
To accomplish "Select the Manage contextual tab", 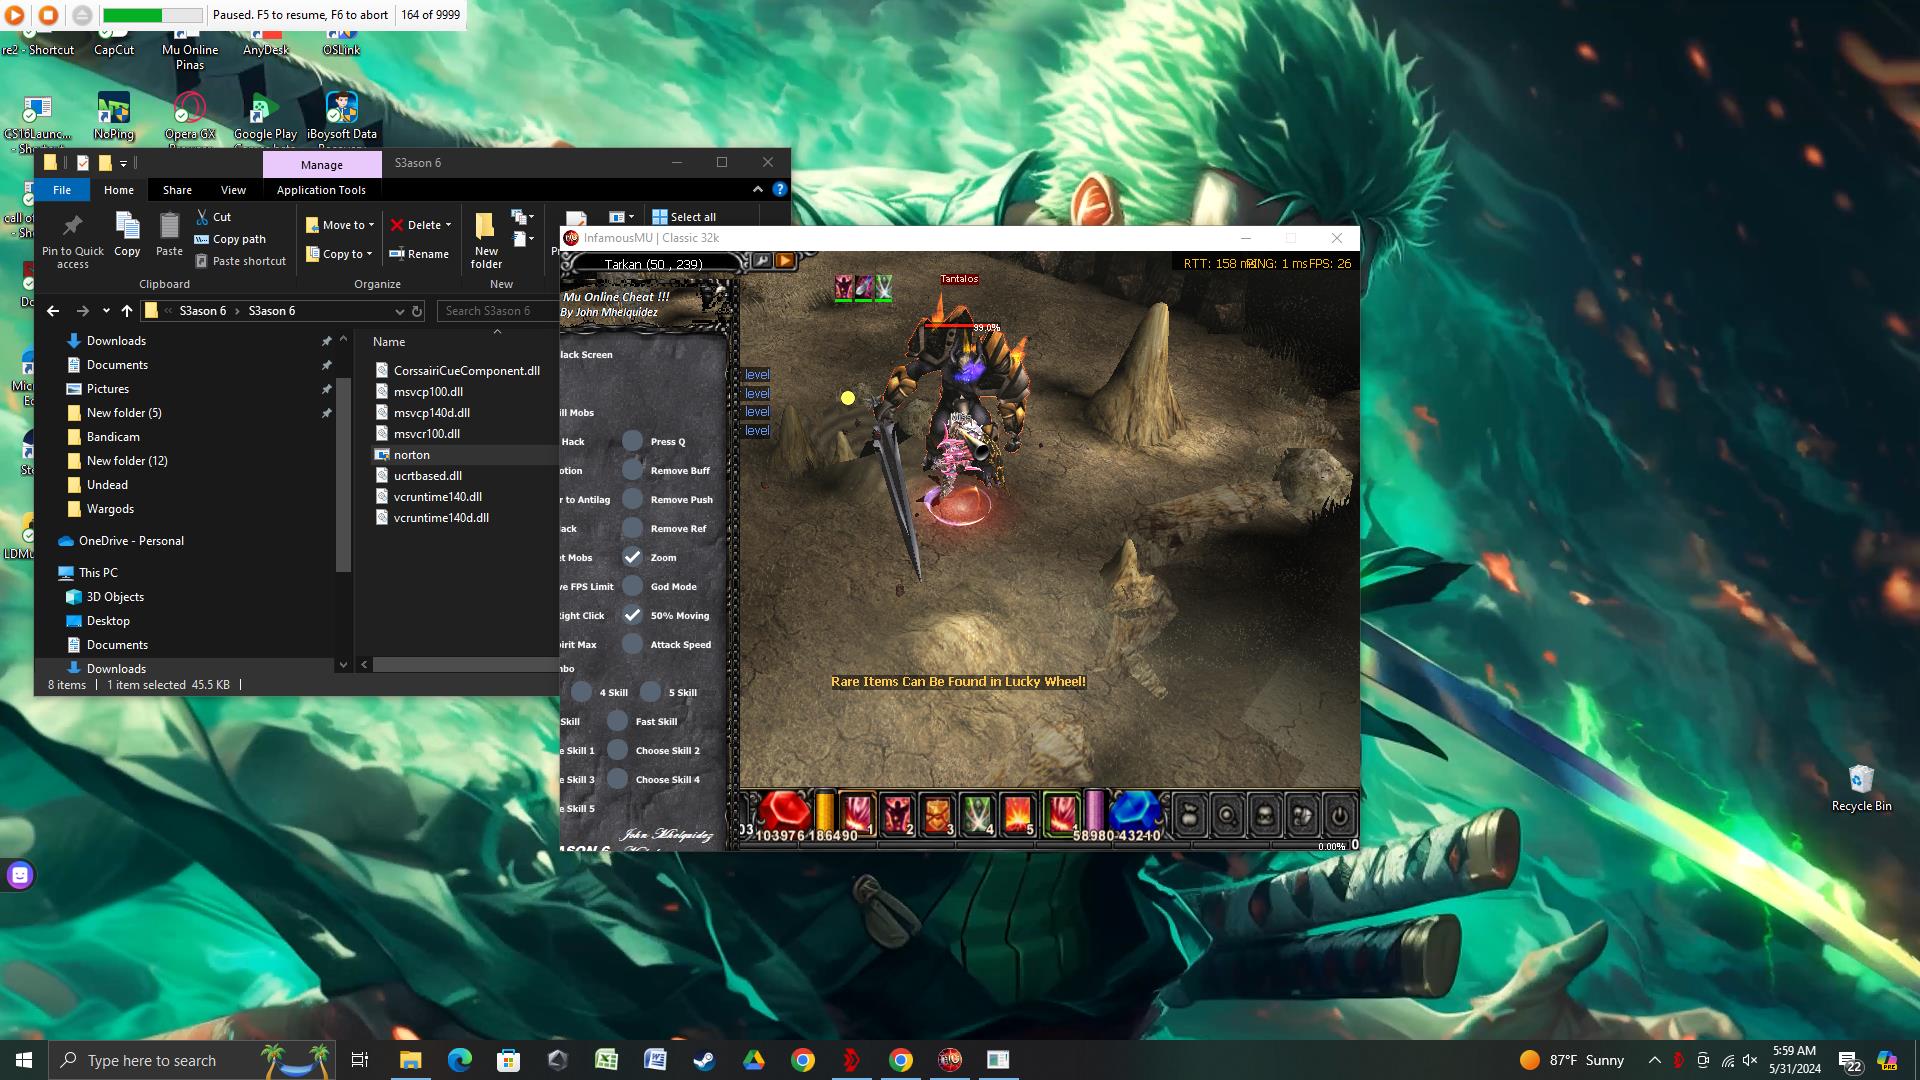I will tap(322, 164).
